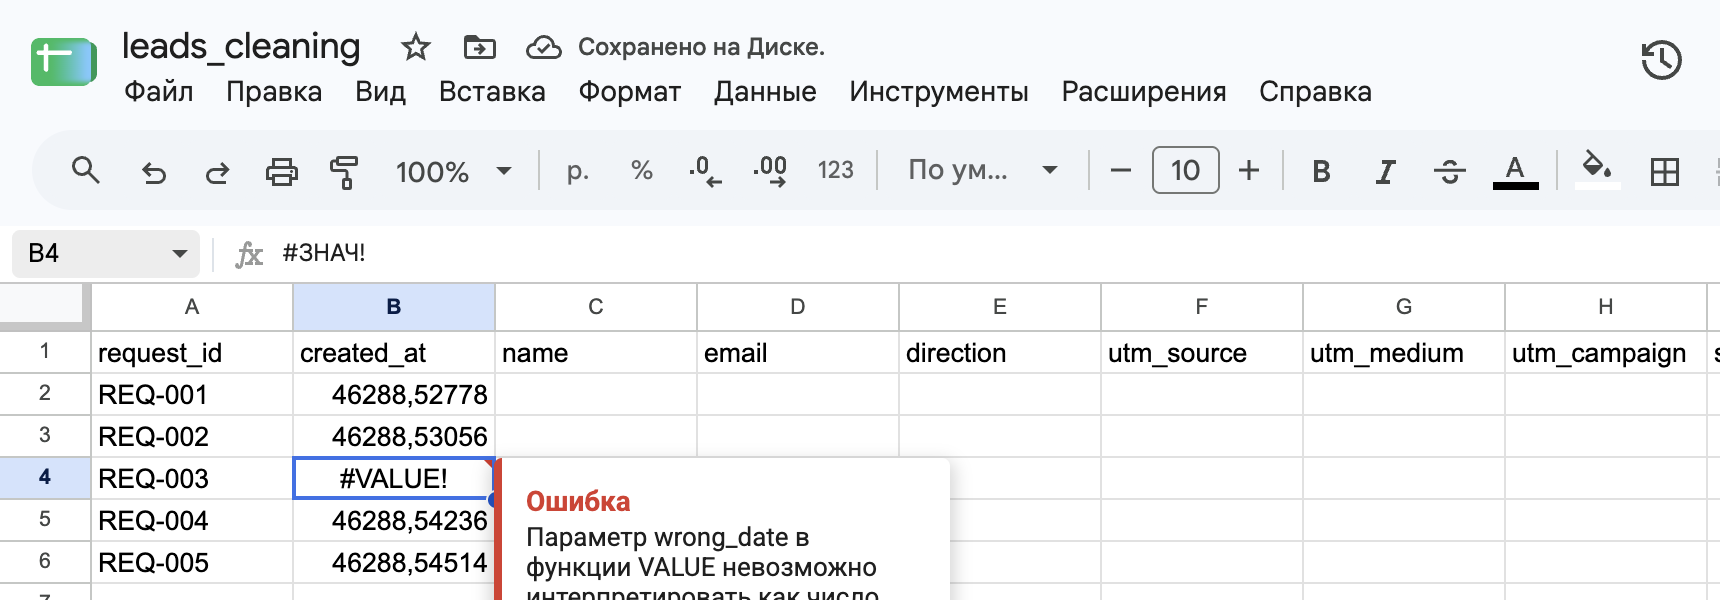Click the select-all corner box
The height and width of the screenshot is (600, 1720).
click(x=45, y=305)
